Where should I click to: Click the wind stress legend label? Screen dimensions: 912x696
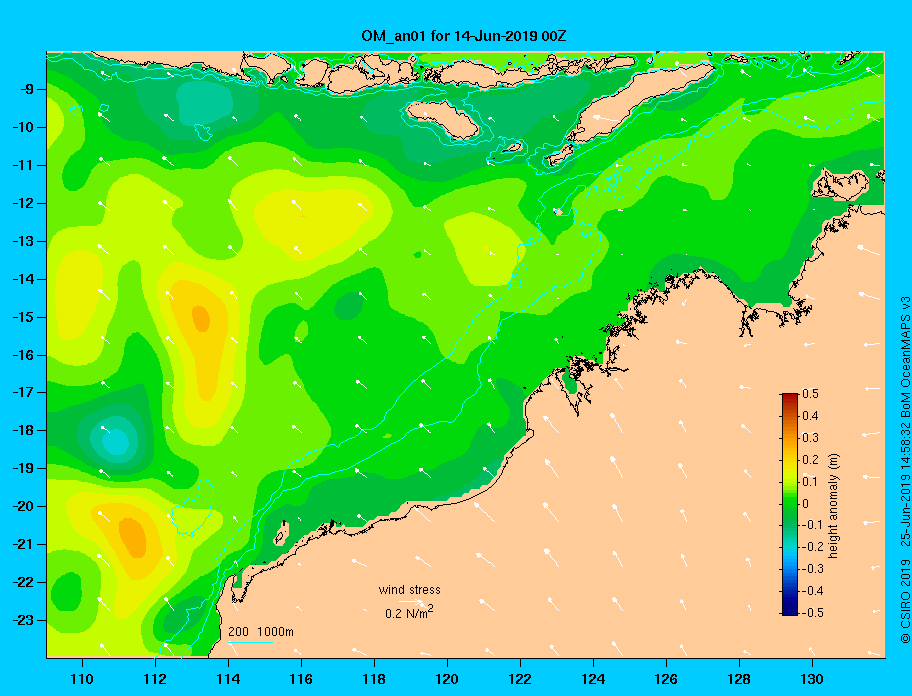point(409,590)
